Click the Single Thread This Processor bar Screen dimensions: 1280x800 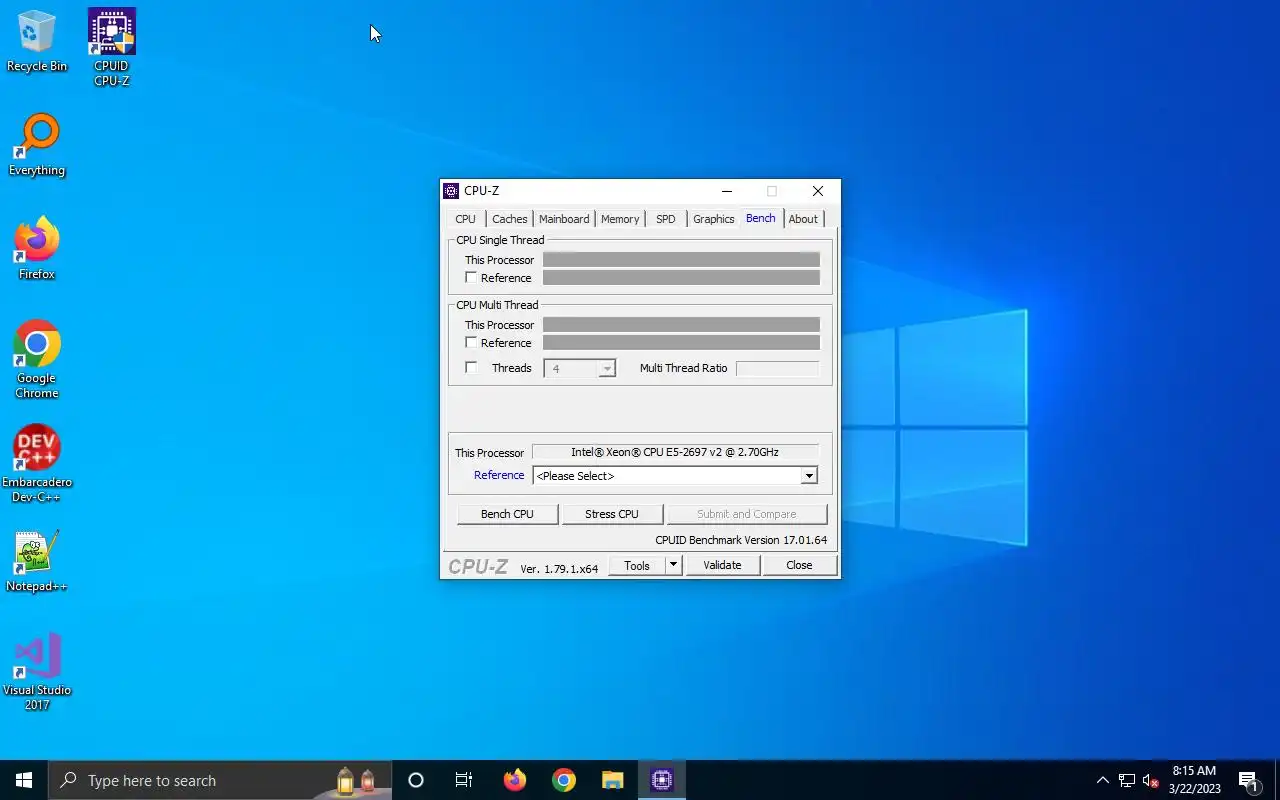pos(681,259)
